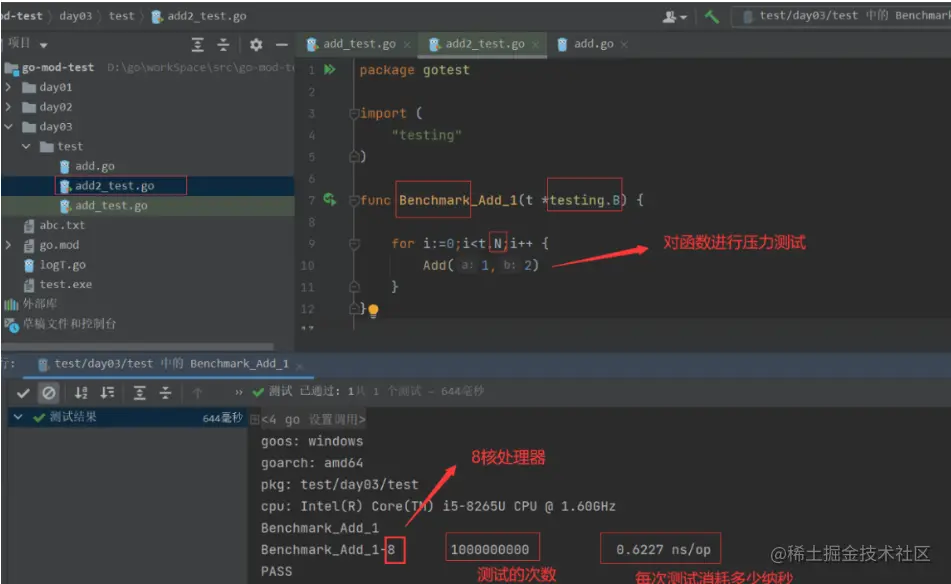Click the 'testing' import string in editor
The image size is (951, 584).
[426, 135]
